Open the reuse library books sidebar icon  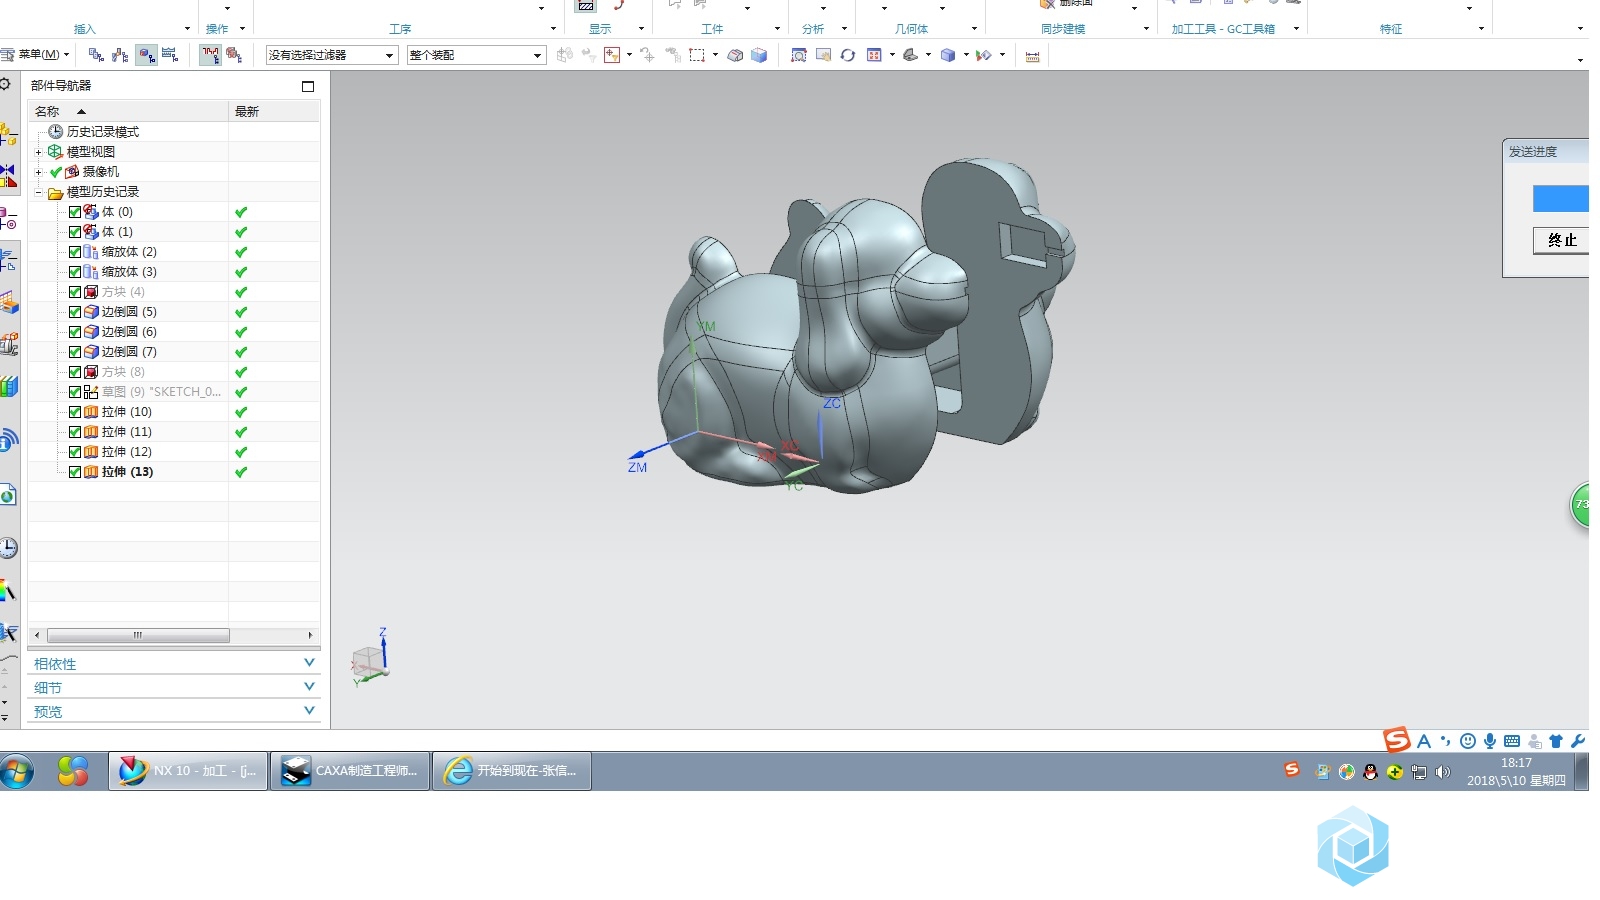tap(8, 387)
